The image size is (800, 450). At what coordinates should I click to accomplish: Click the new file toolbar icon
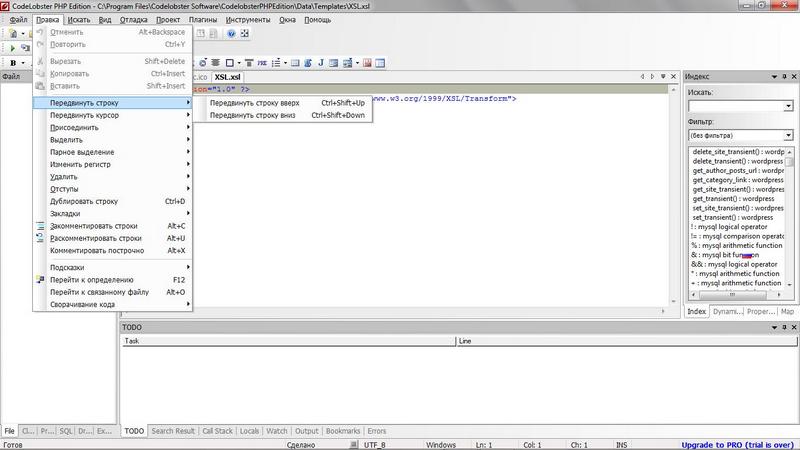[x=13, y=34]
